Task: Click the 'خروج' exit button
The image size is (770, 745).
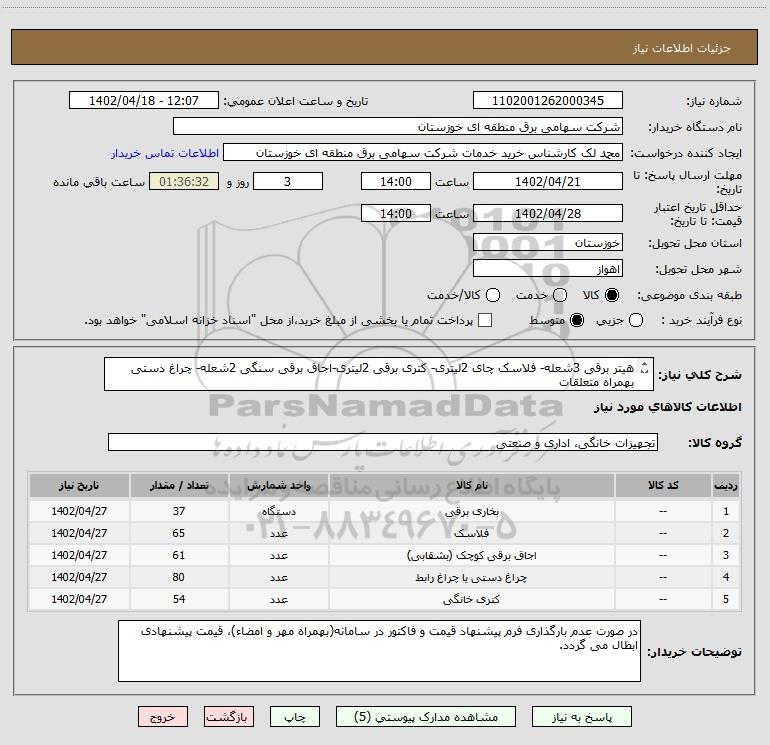Action: [x=162, y=717]
